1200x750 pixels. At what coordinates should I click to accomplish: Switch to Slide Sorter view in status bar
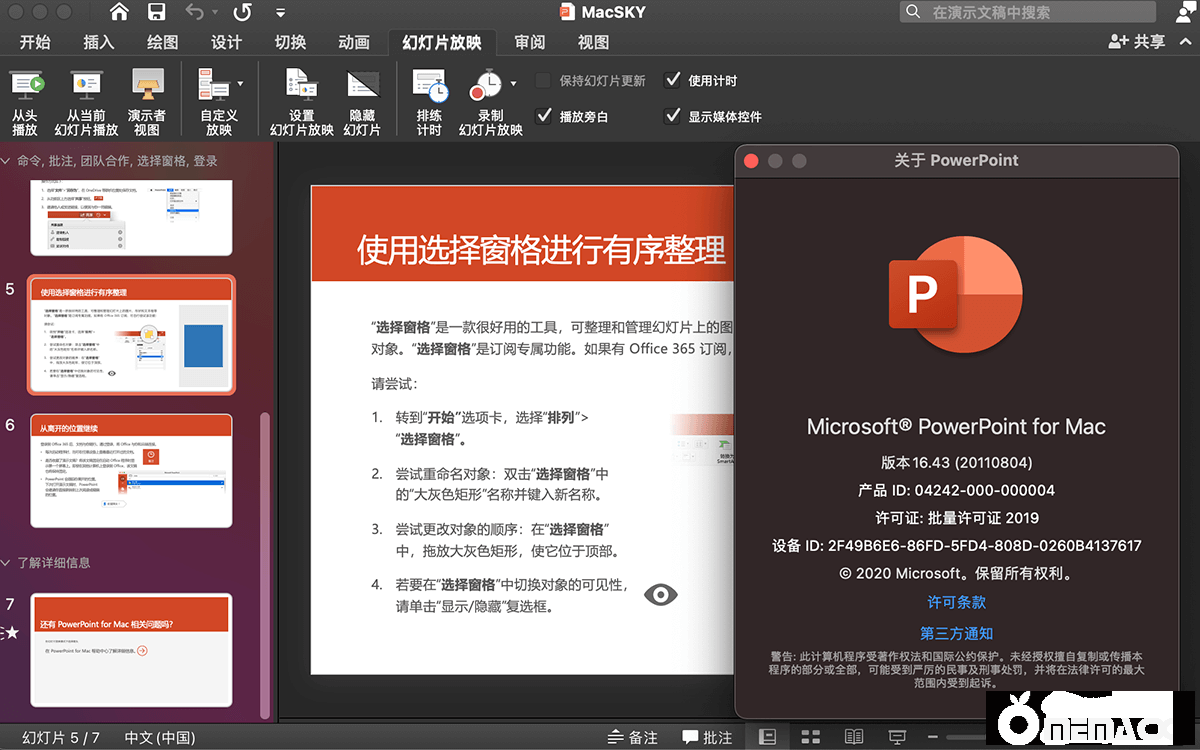coord(810,737)
